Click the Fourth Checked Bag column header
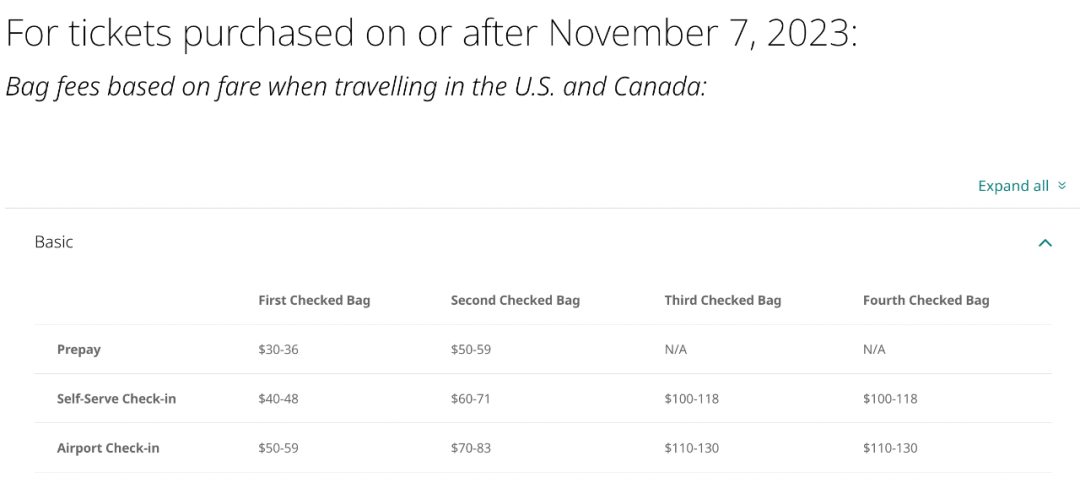Screen dimensions: 1080x494 click(x=926, y=300)
